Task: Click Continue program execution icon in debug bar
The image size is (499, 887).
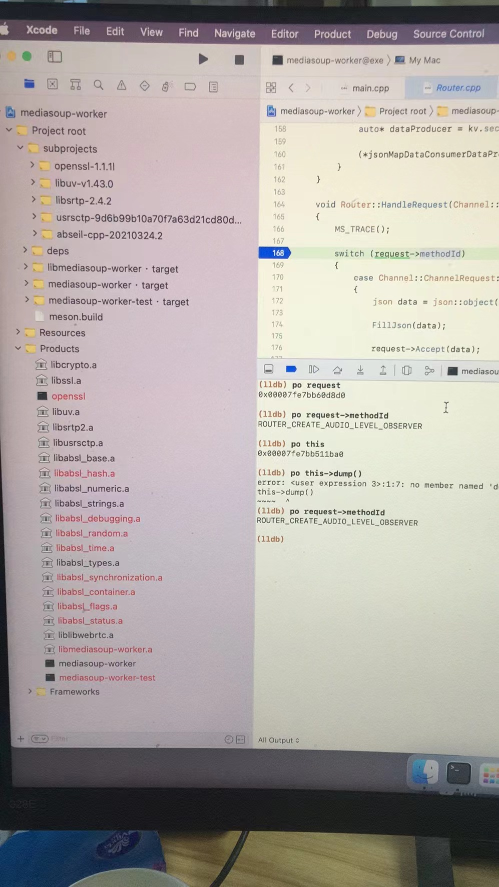Action: (x=314, y=369)
